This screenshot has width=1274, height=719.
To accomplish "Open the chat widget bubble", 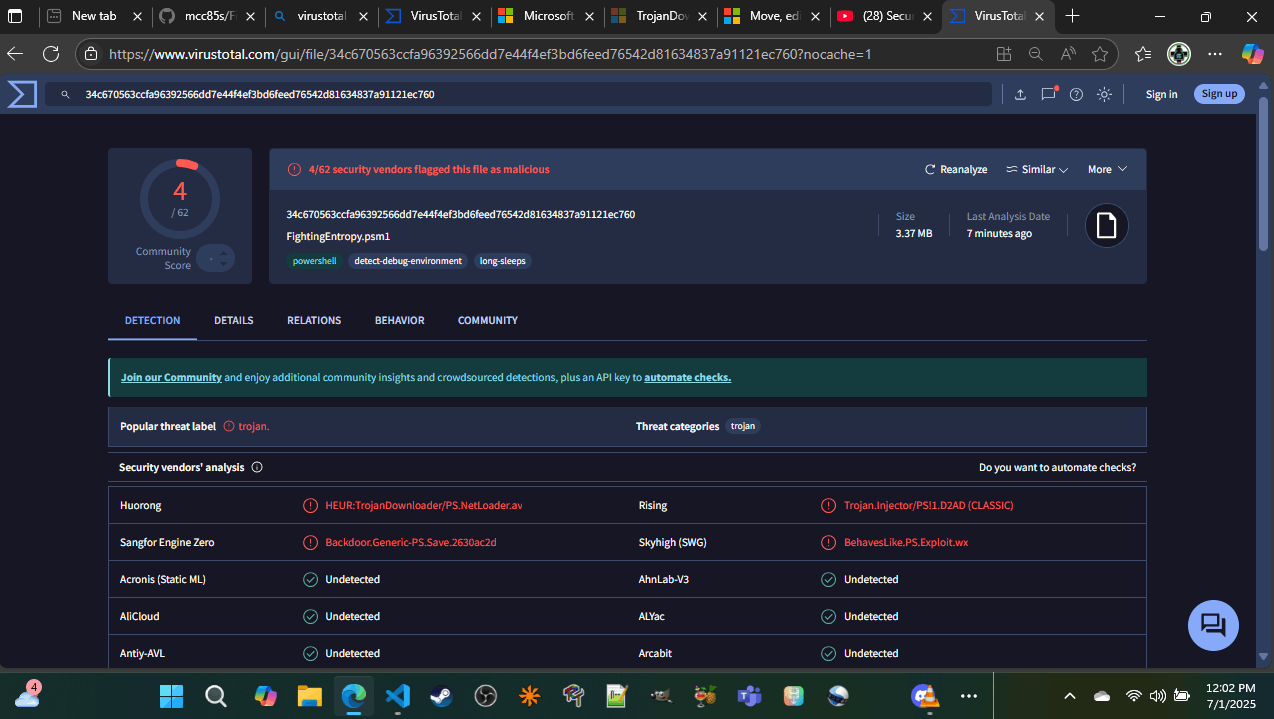I will coord(1213,624).
